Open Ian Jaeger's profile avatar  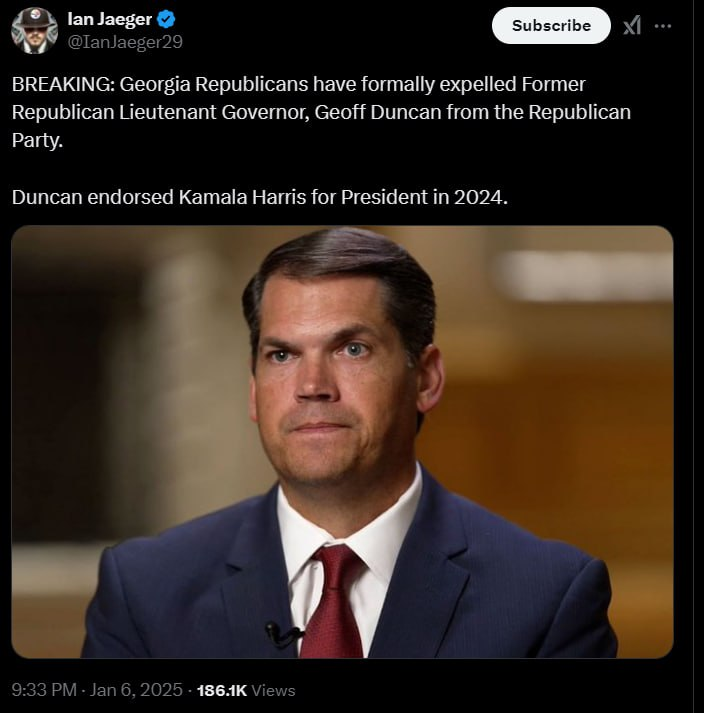pyautogui.click(x=34, y=30)
